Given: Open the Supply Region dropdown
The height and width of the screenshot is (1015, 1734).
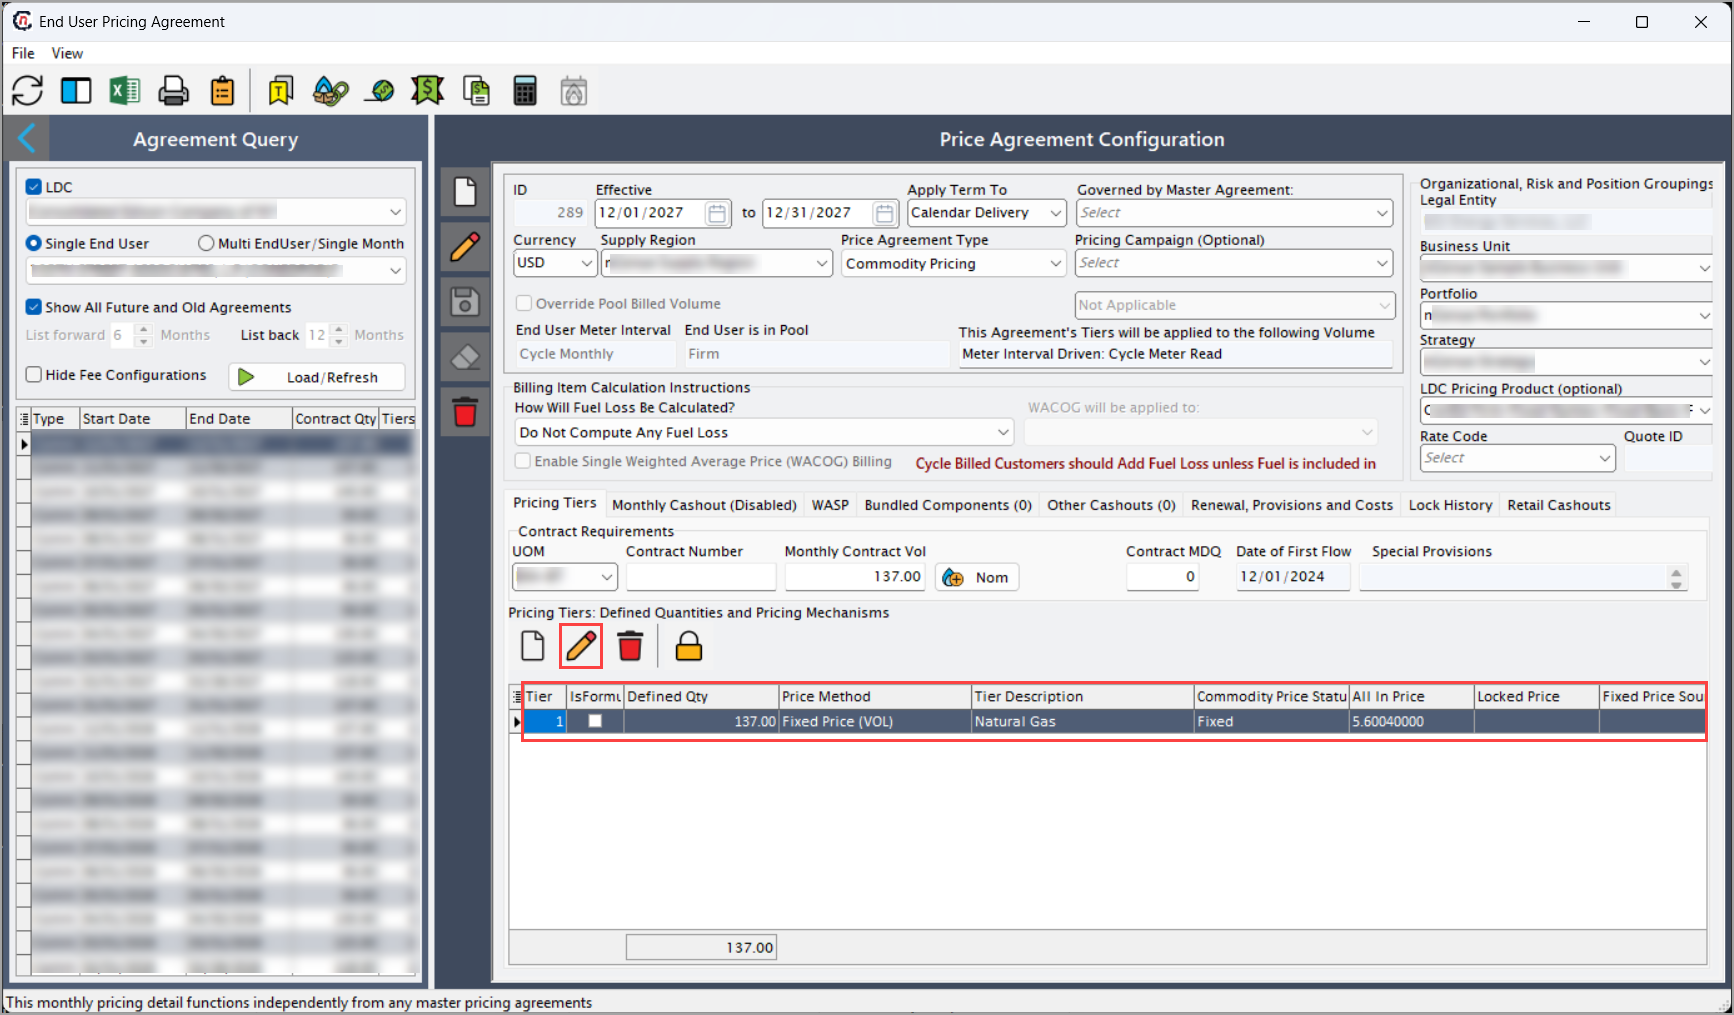Looking at the screenshot, I should tap(821, 263).
